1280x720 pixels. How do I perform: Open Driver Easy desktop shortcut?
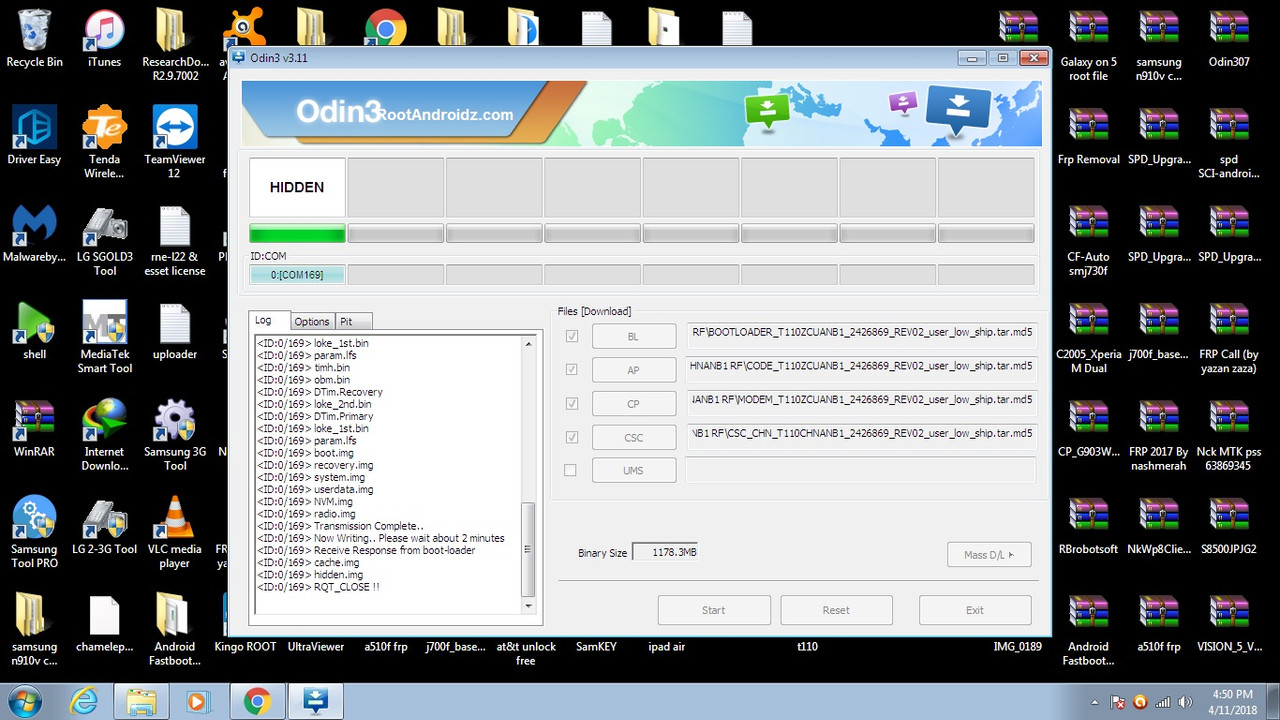34,136
